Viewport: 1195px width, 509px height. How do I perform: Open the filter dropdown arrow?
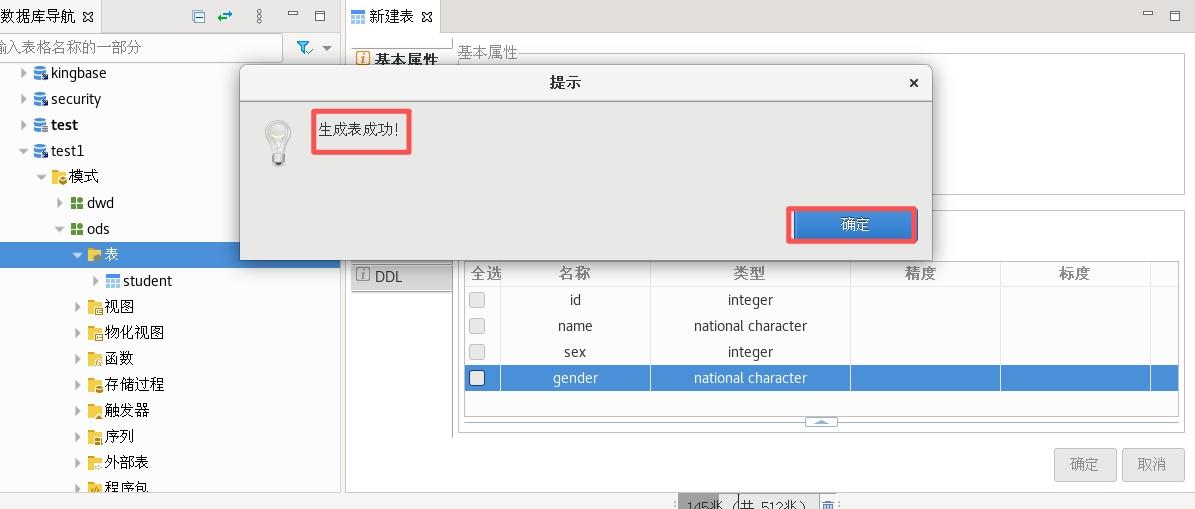(x=327, y=47)
